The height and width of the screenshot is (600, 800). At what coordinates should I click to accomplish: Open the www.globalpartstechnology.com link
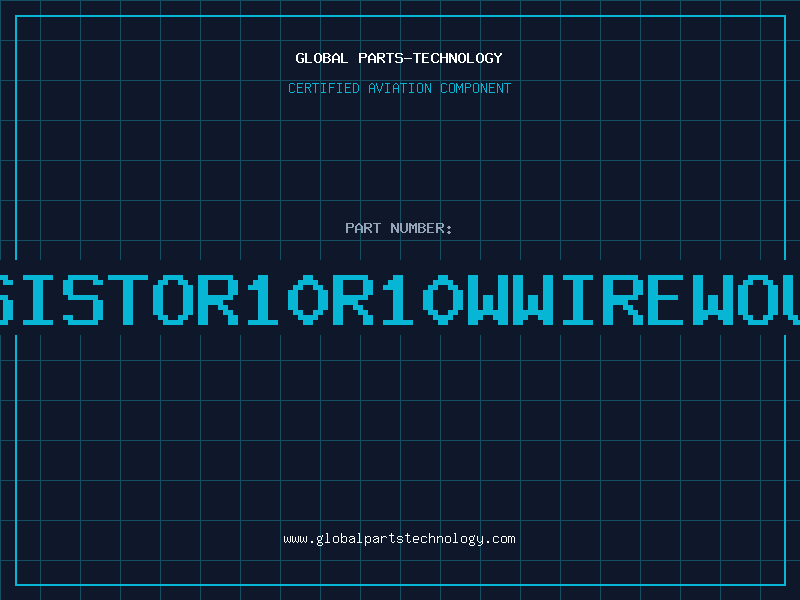click(x=399, y=539)
